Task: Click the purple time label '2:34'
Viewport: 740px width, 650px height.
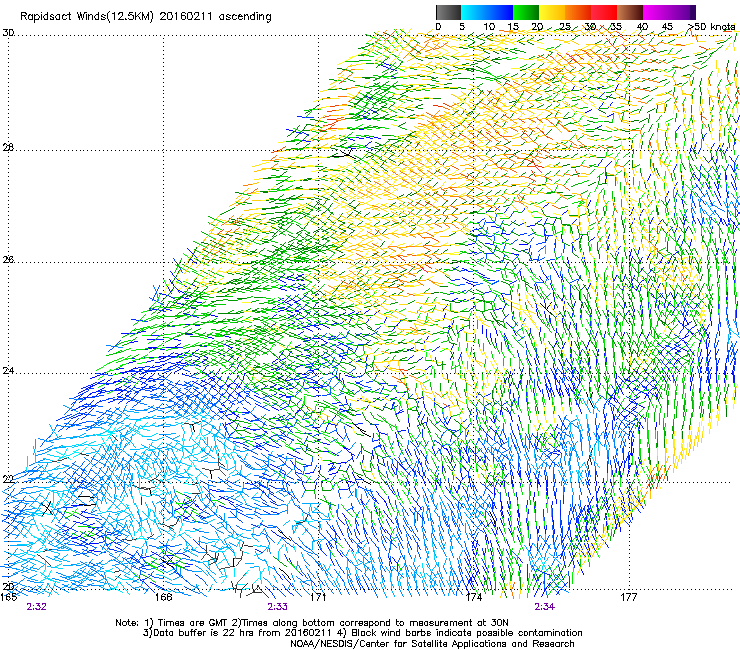Action: click(x=545, y=607)
